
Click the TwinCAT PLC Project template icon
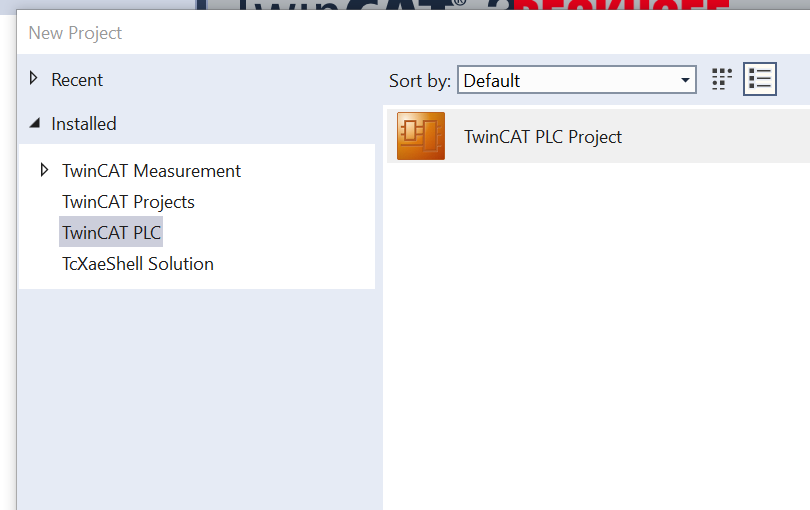pyautogui.click(x=421, y=136)
